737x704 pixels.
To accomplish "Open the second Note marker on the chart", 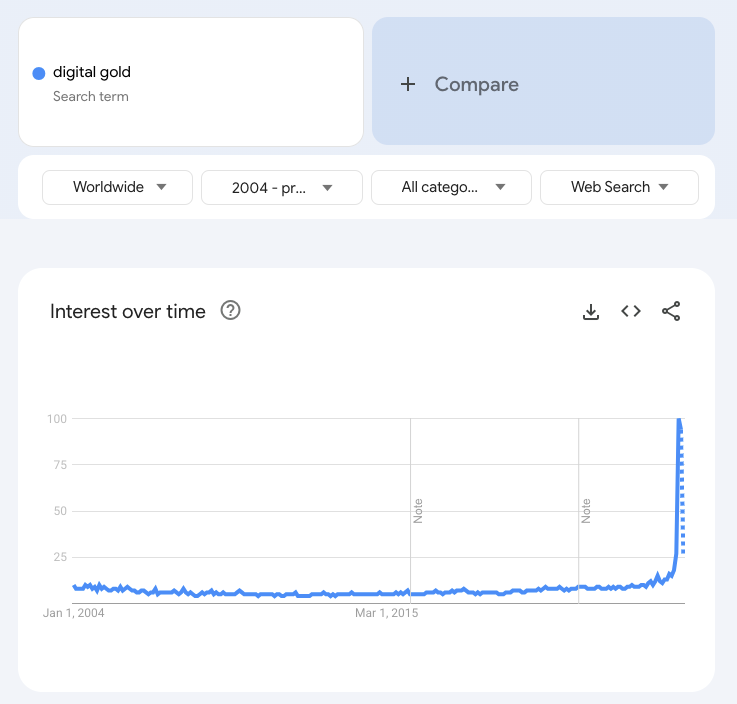I will pyautogui.click(x=586, y=511).
